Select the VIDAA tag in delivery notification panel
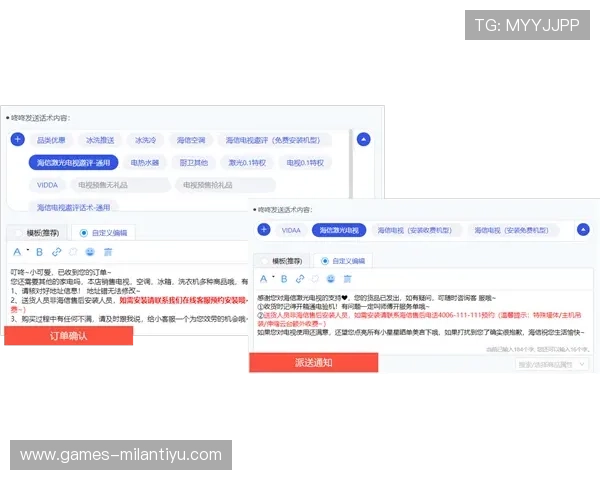The height and width of the screenshot is (480, 600). [x=291, y=230]
